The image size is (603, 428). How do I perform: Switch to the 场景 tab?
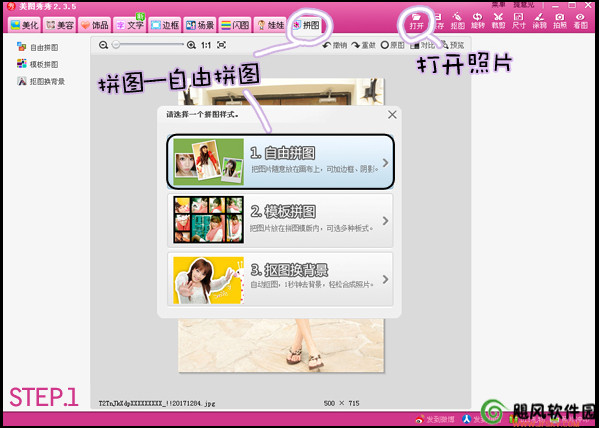pyautogui.click(x=200, y=25)
